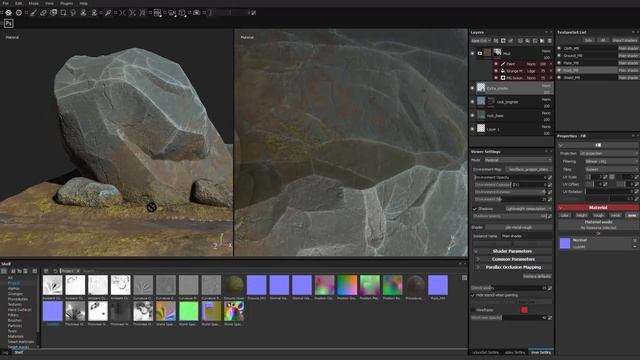Image resolution: width=640 pixels, height=360 pixels.
Task: Select Grunges category in Shelf
Action: [x=16, y=294]
